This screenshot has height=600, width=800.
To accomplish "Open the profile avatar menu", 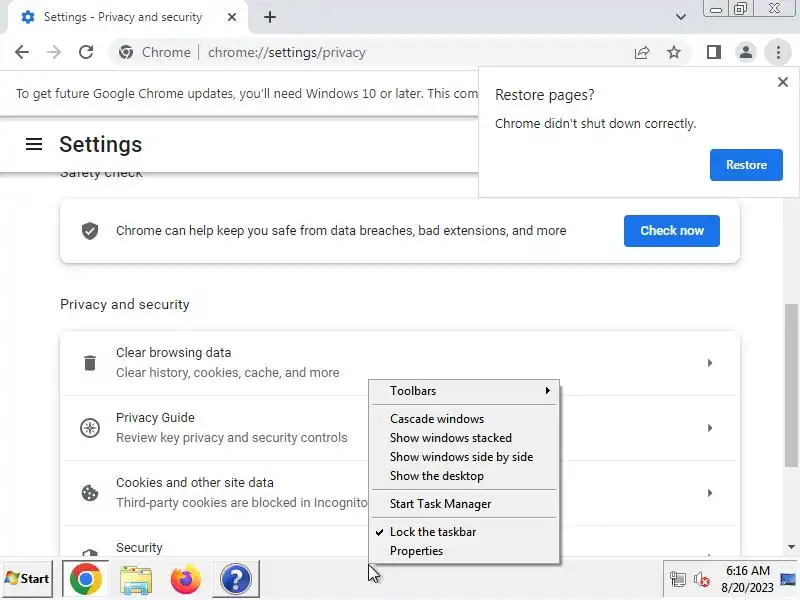I will pyautogui.click(x=745, y=52).
